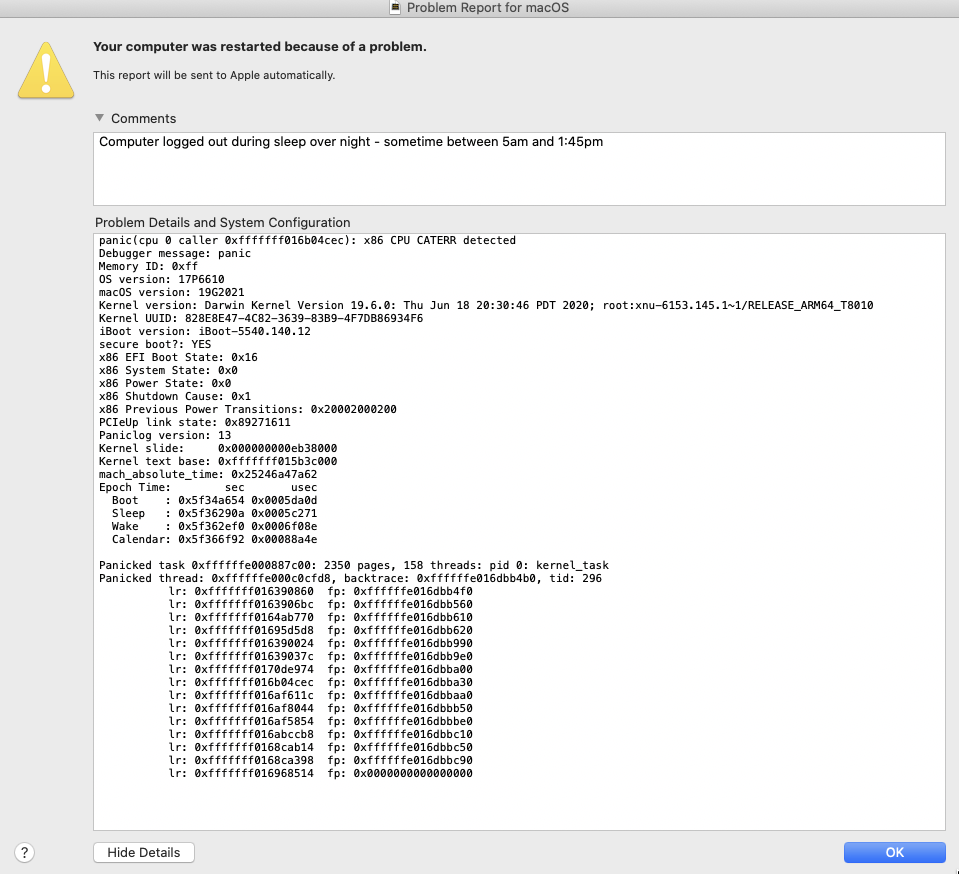The width and height of the screenshot is (959, 874).
Task: Click backtrace row lr 0xfffffff016968514
Action: 320,773
